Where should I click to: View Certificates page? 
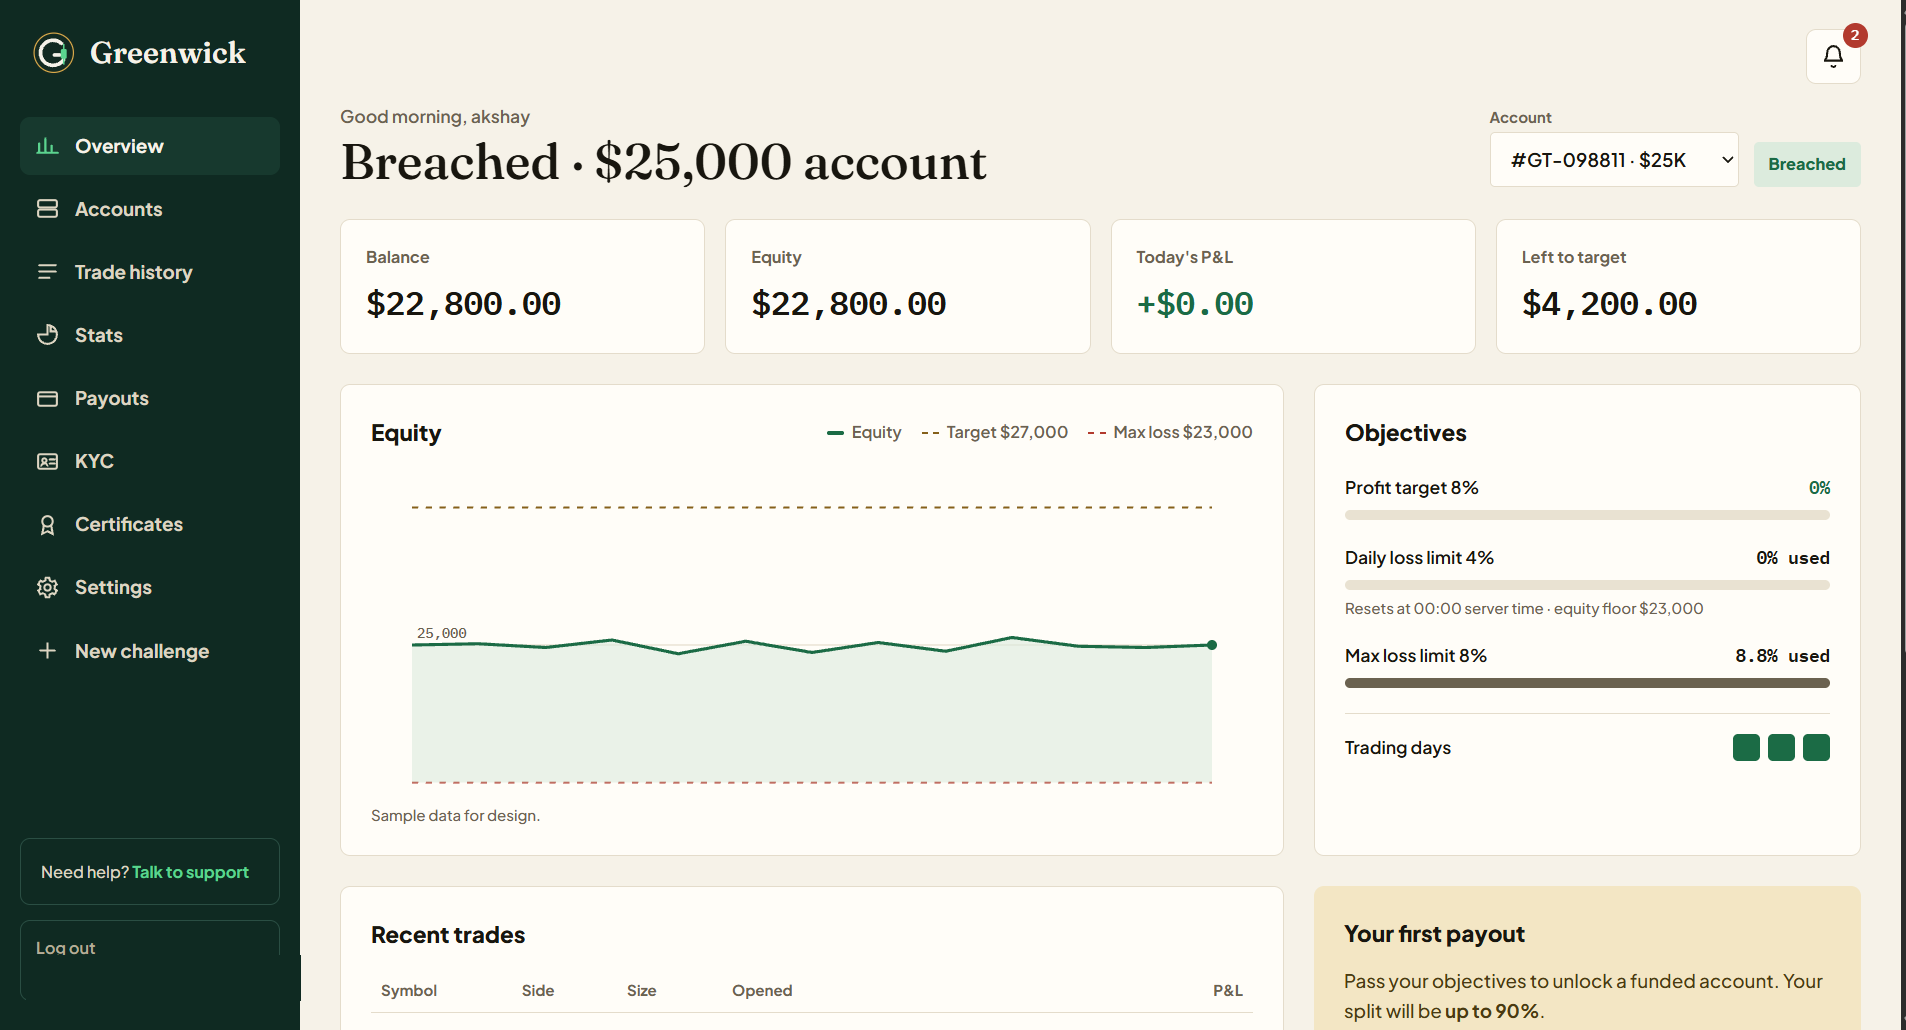point(150,524)
